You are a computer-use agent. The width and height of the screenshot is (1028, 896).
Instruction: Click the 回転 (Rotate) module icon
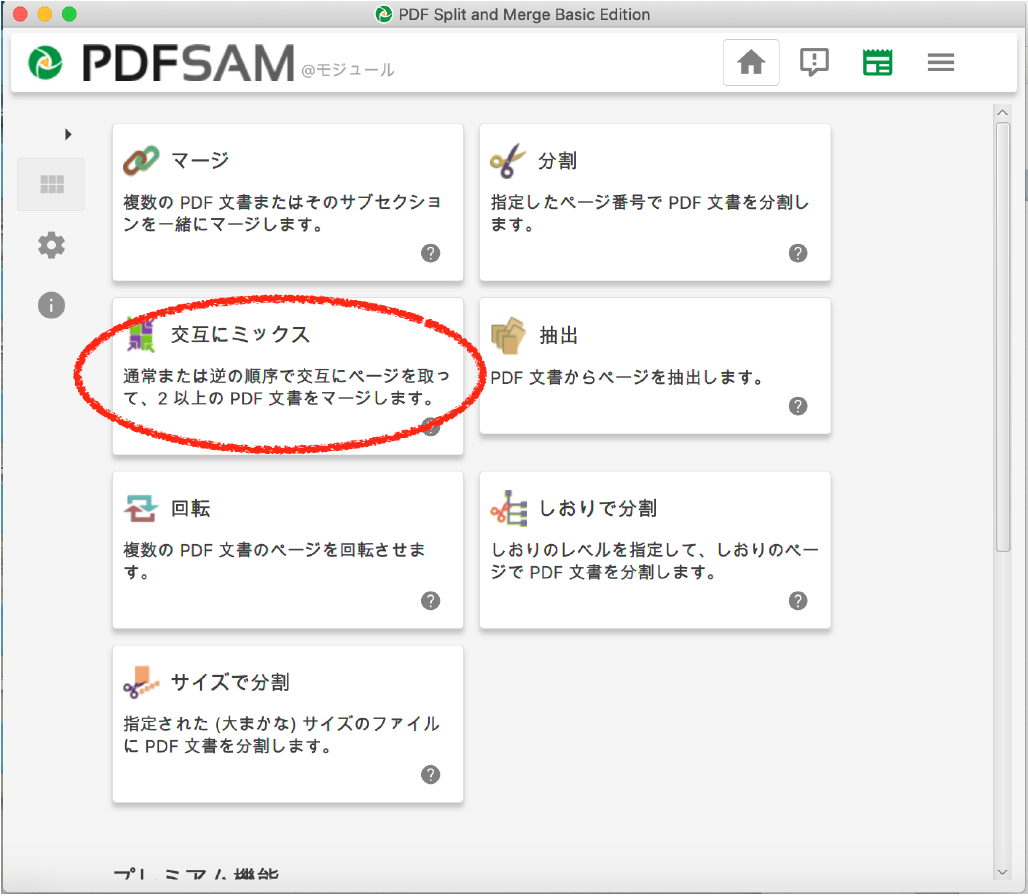[x=141, y=509]
